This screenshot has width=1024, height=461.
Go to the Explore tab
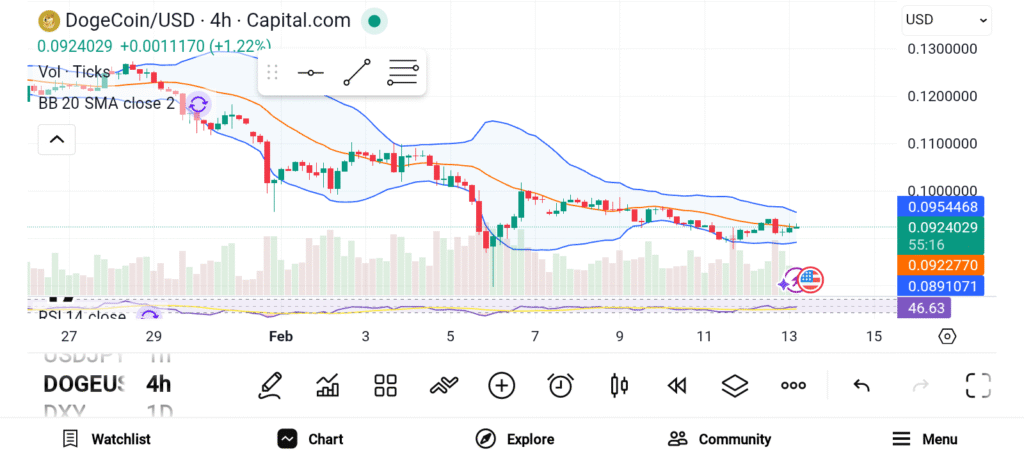coord(515,439)
